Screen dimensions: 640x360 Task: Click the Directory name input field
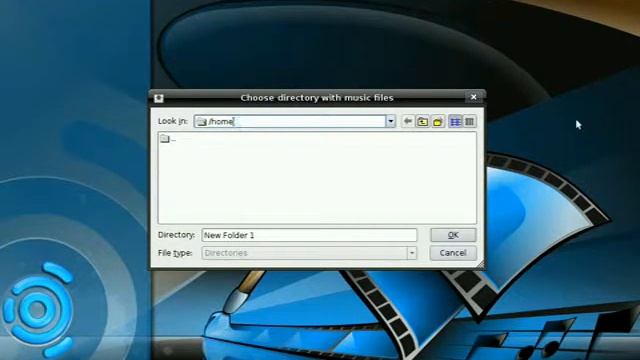pyautogui.click(x=309, y=235)
